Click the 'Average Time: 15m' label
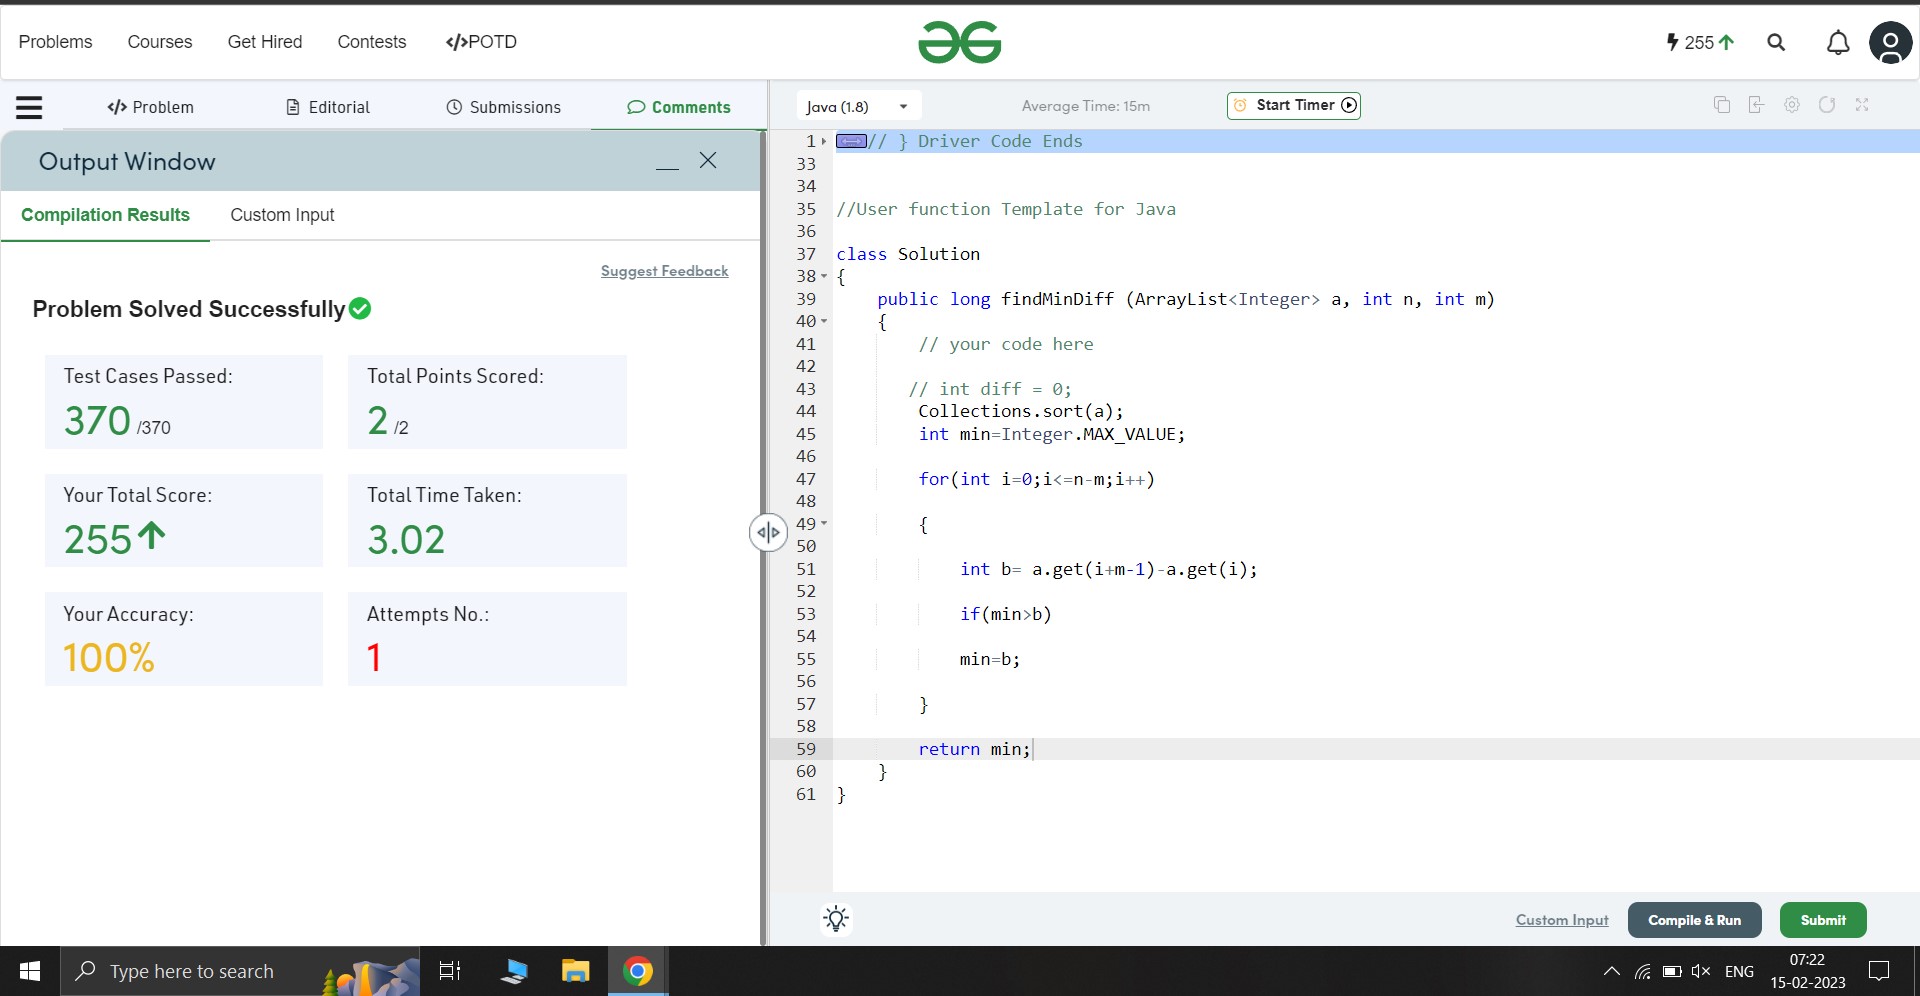The width and height of the screenshot is (1920, 996). click(1086, 106)
